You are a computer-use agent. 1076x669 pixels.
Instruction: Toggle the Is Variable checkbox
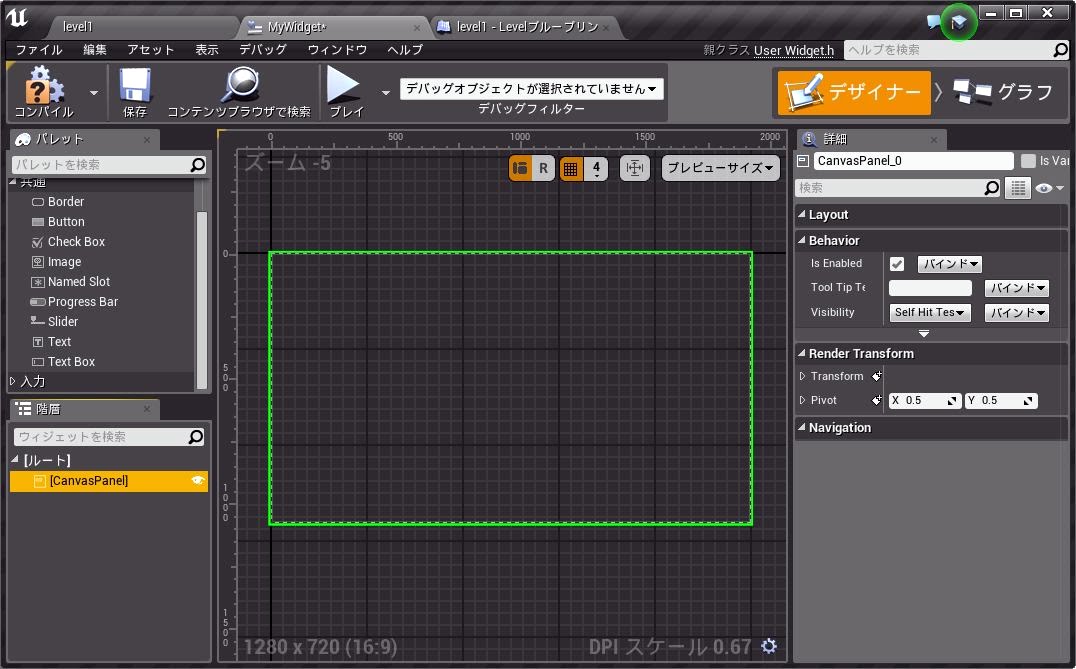(x=1028, y=161)
